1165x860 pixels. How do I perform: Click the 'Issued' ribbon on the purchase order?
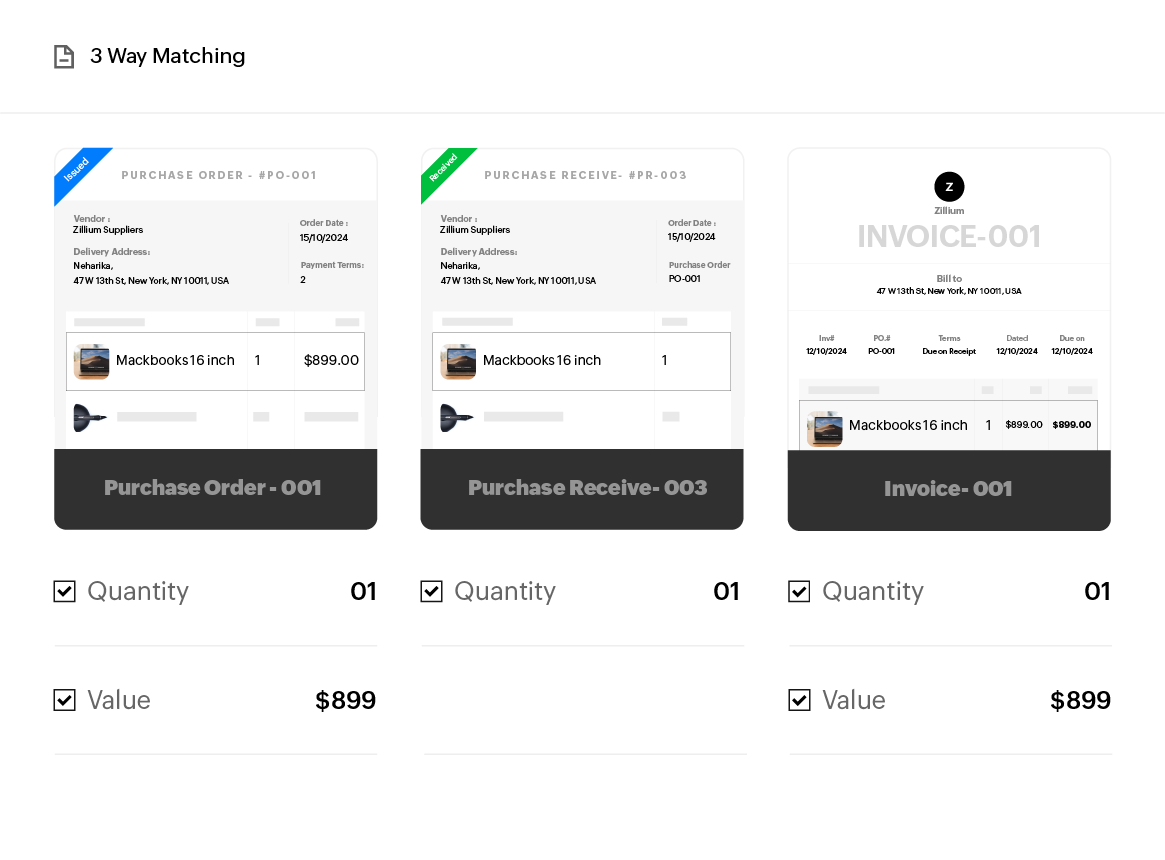[77, 172]
